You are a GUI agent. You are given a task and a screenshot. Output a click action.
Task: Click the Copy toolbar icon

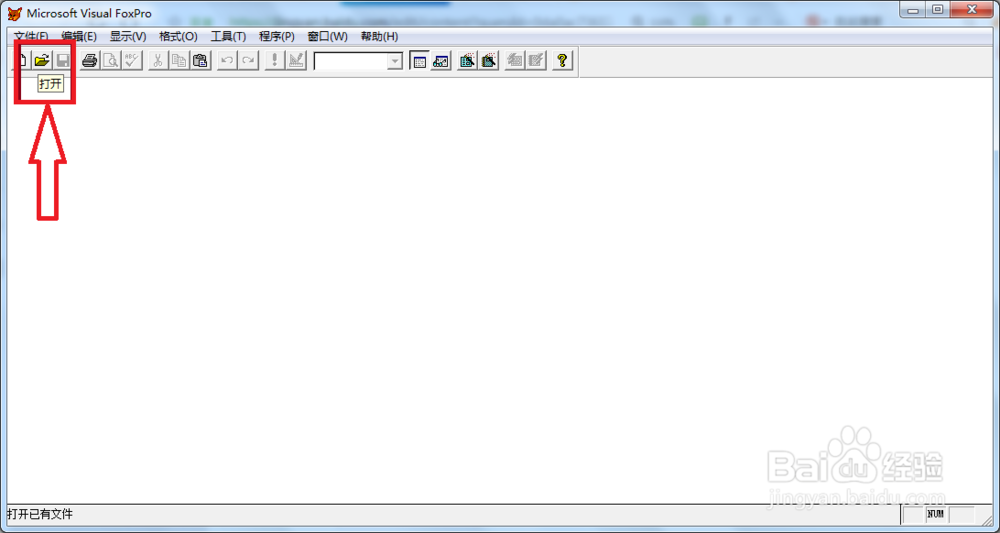[179, 61]
